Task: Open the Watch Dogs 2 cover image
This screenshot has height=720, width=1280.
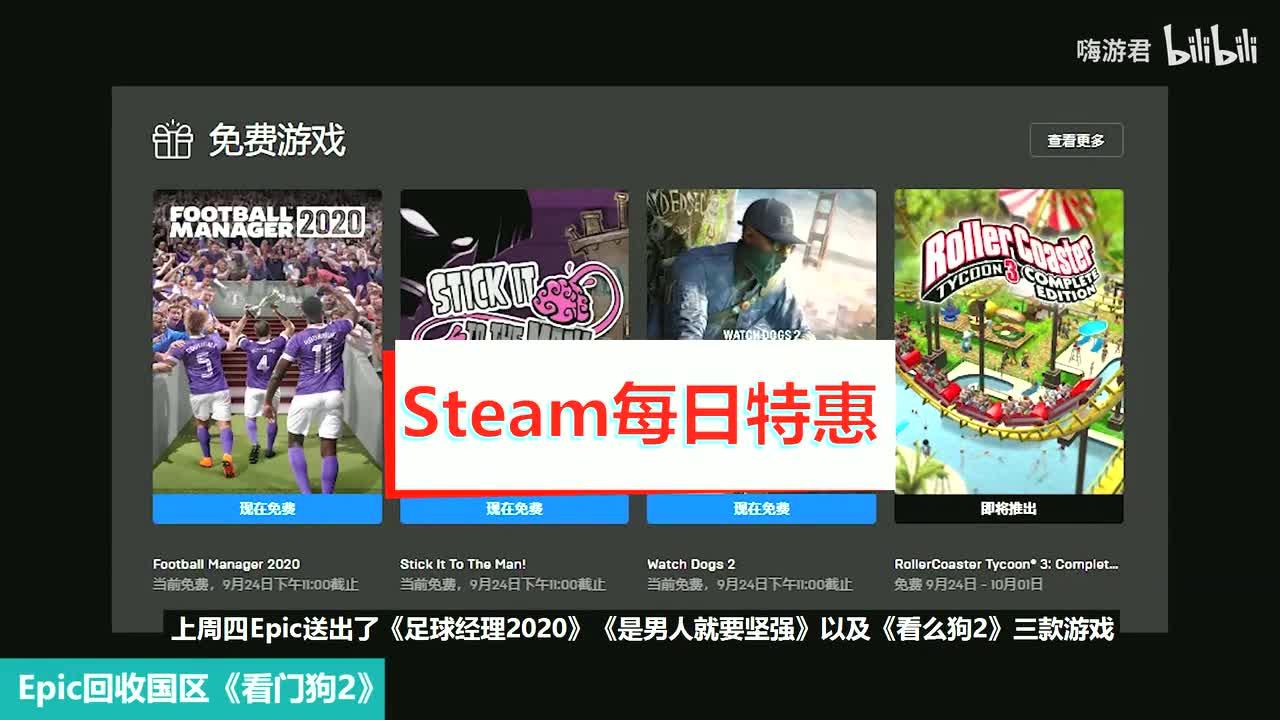Action: coord(761,265)
